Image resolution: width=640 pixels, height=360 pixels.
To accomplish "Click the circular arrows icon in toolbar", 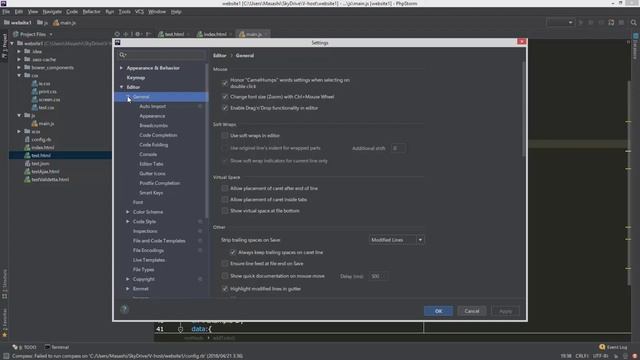I will click(x=611, y=22).
